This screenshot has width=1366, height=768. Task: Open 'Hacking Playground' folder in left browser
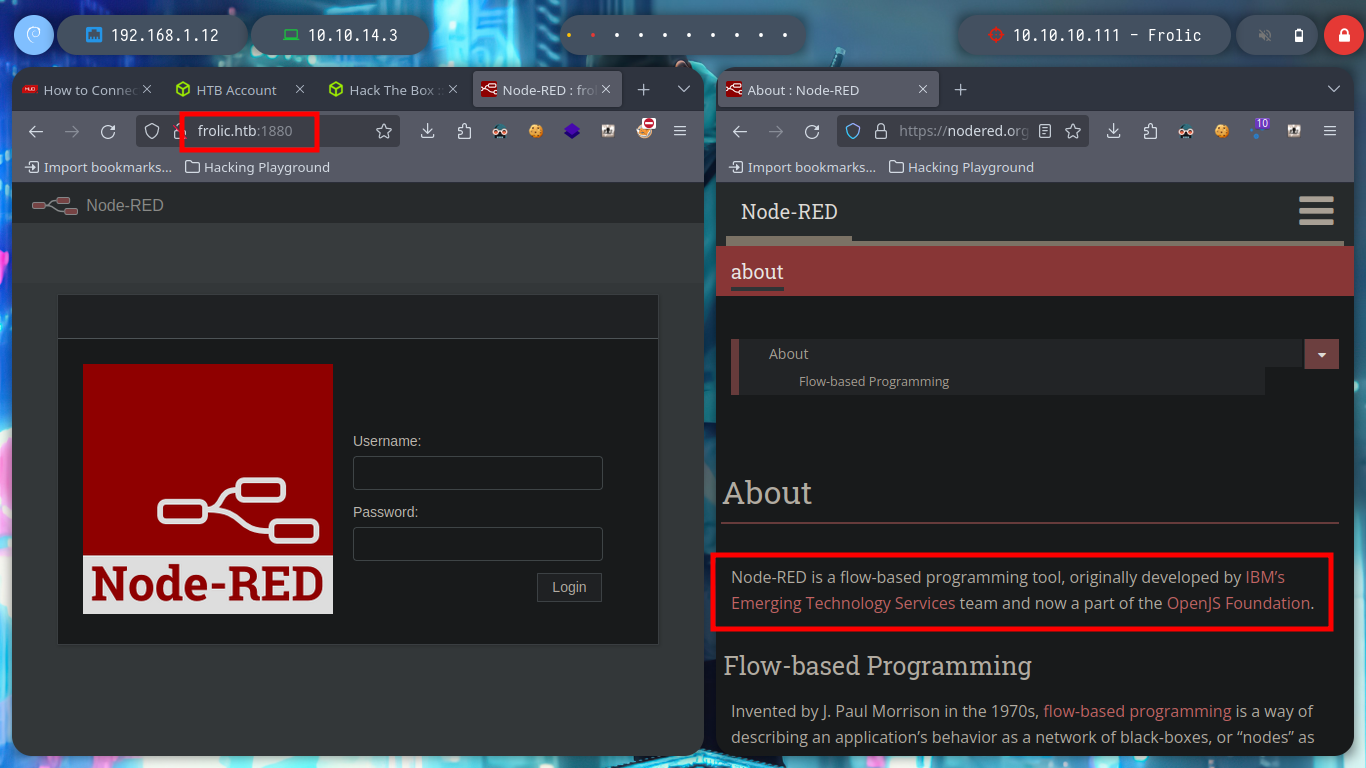pyautogui.click(x=258, y=167)
